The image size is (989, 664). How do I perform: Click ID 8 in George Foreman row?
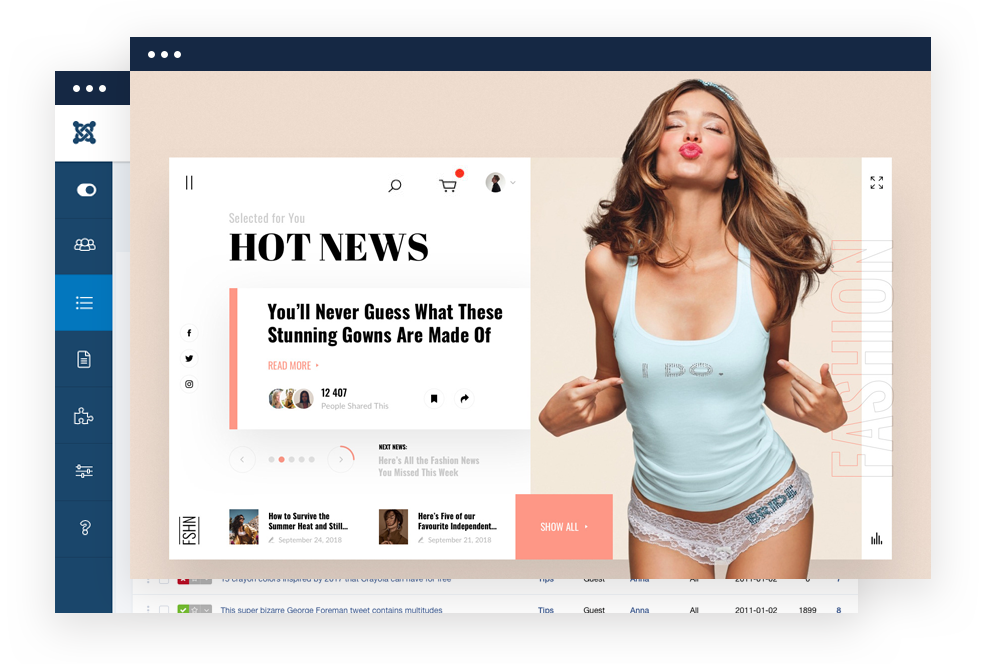(x=839, y=610)
